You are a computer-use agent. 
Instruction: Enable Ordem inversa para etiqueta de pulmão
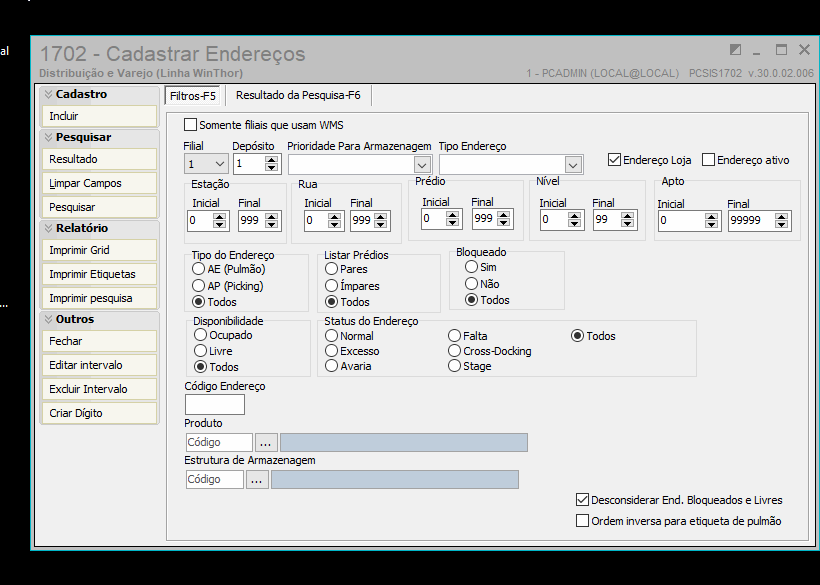(582, 521)
